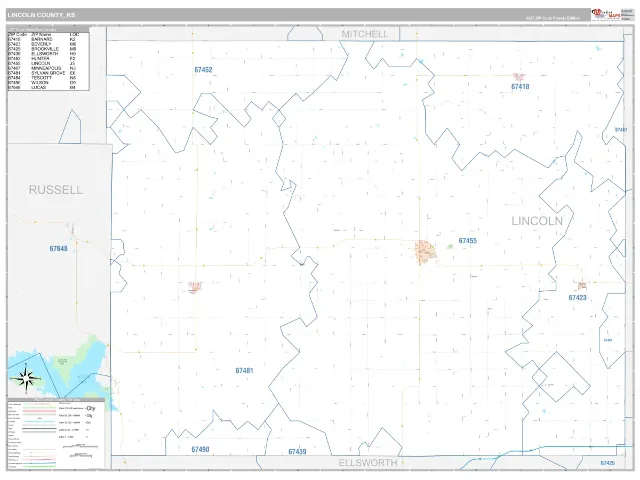This screenshot has height=480, width=640.
Task: Select the TESCOTT row in ZIP index
Action: click(x=42, y=78)
